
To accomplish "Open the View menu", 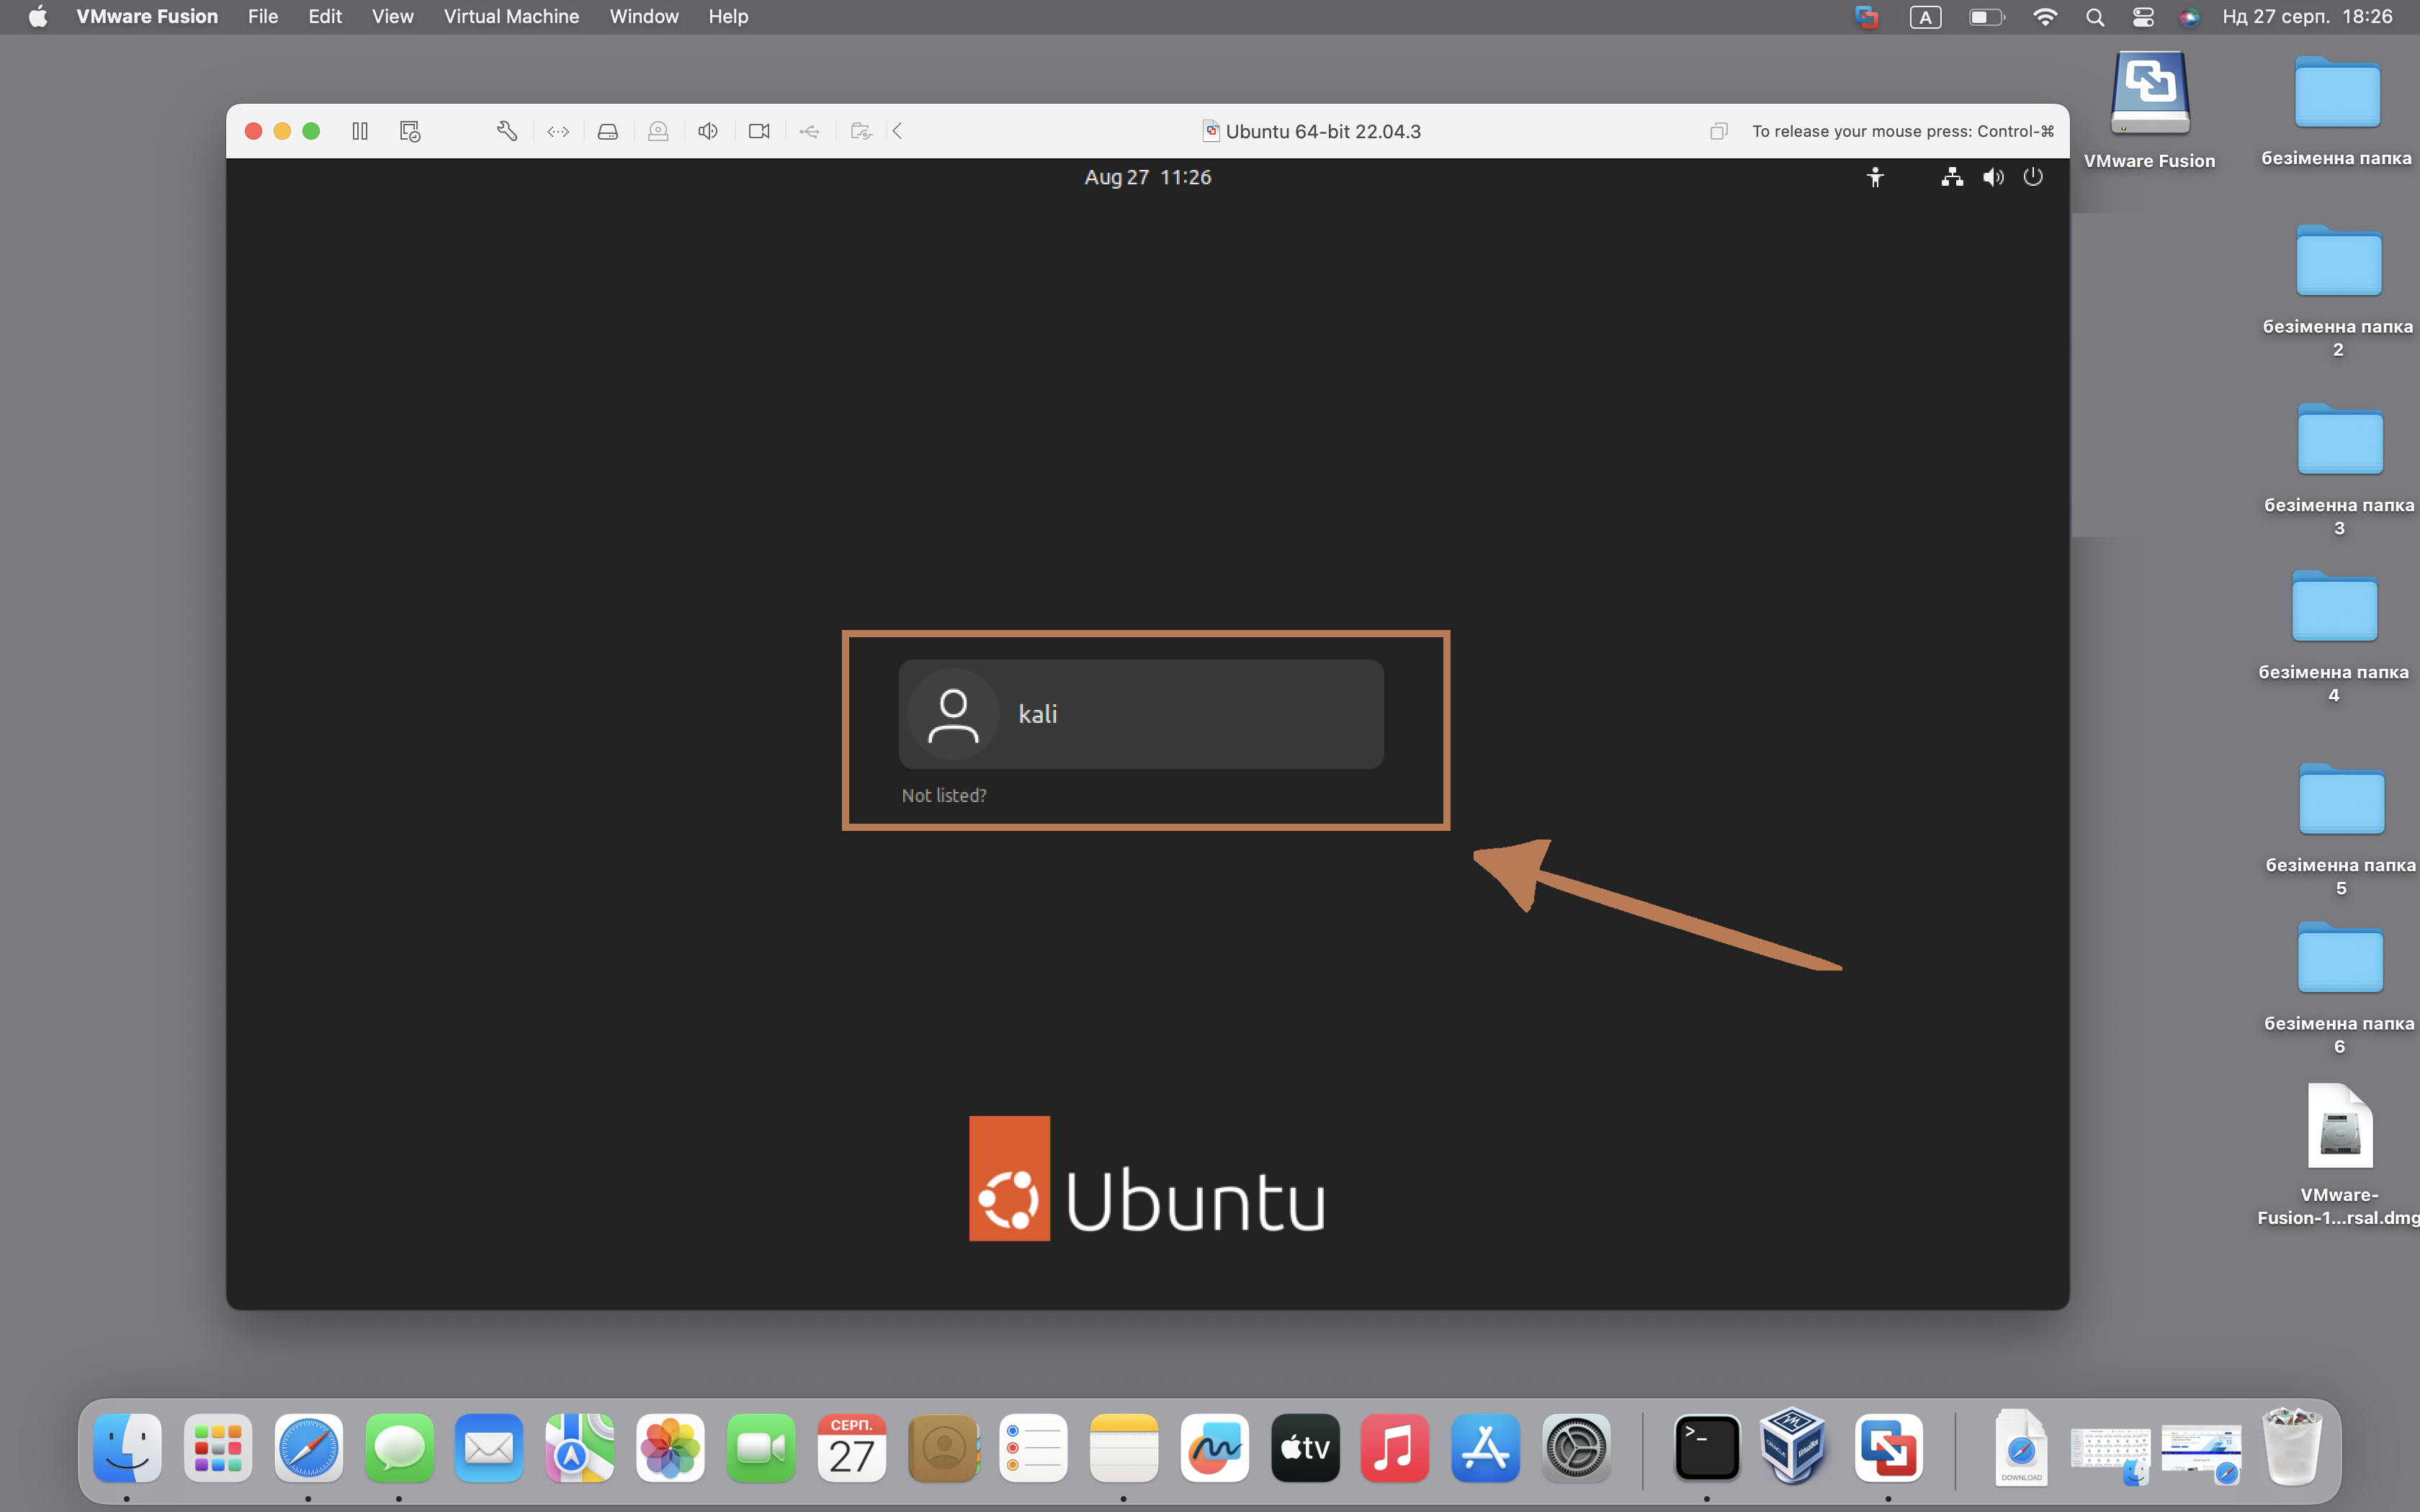I will 392,16.
